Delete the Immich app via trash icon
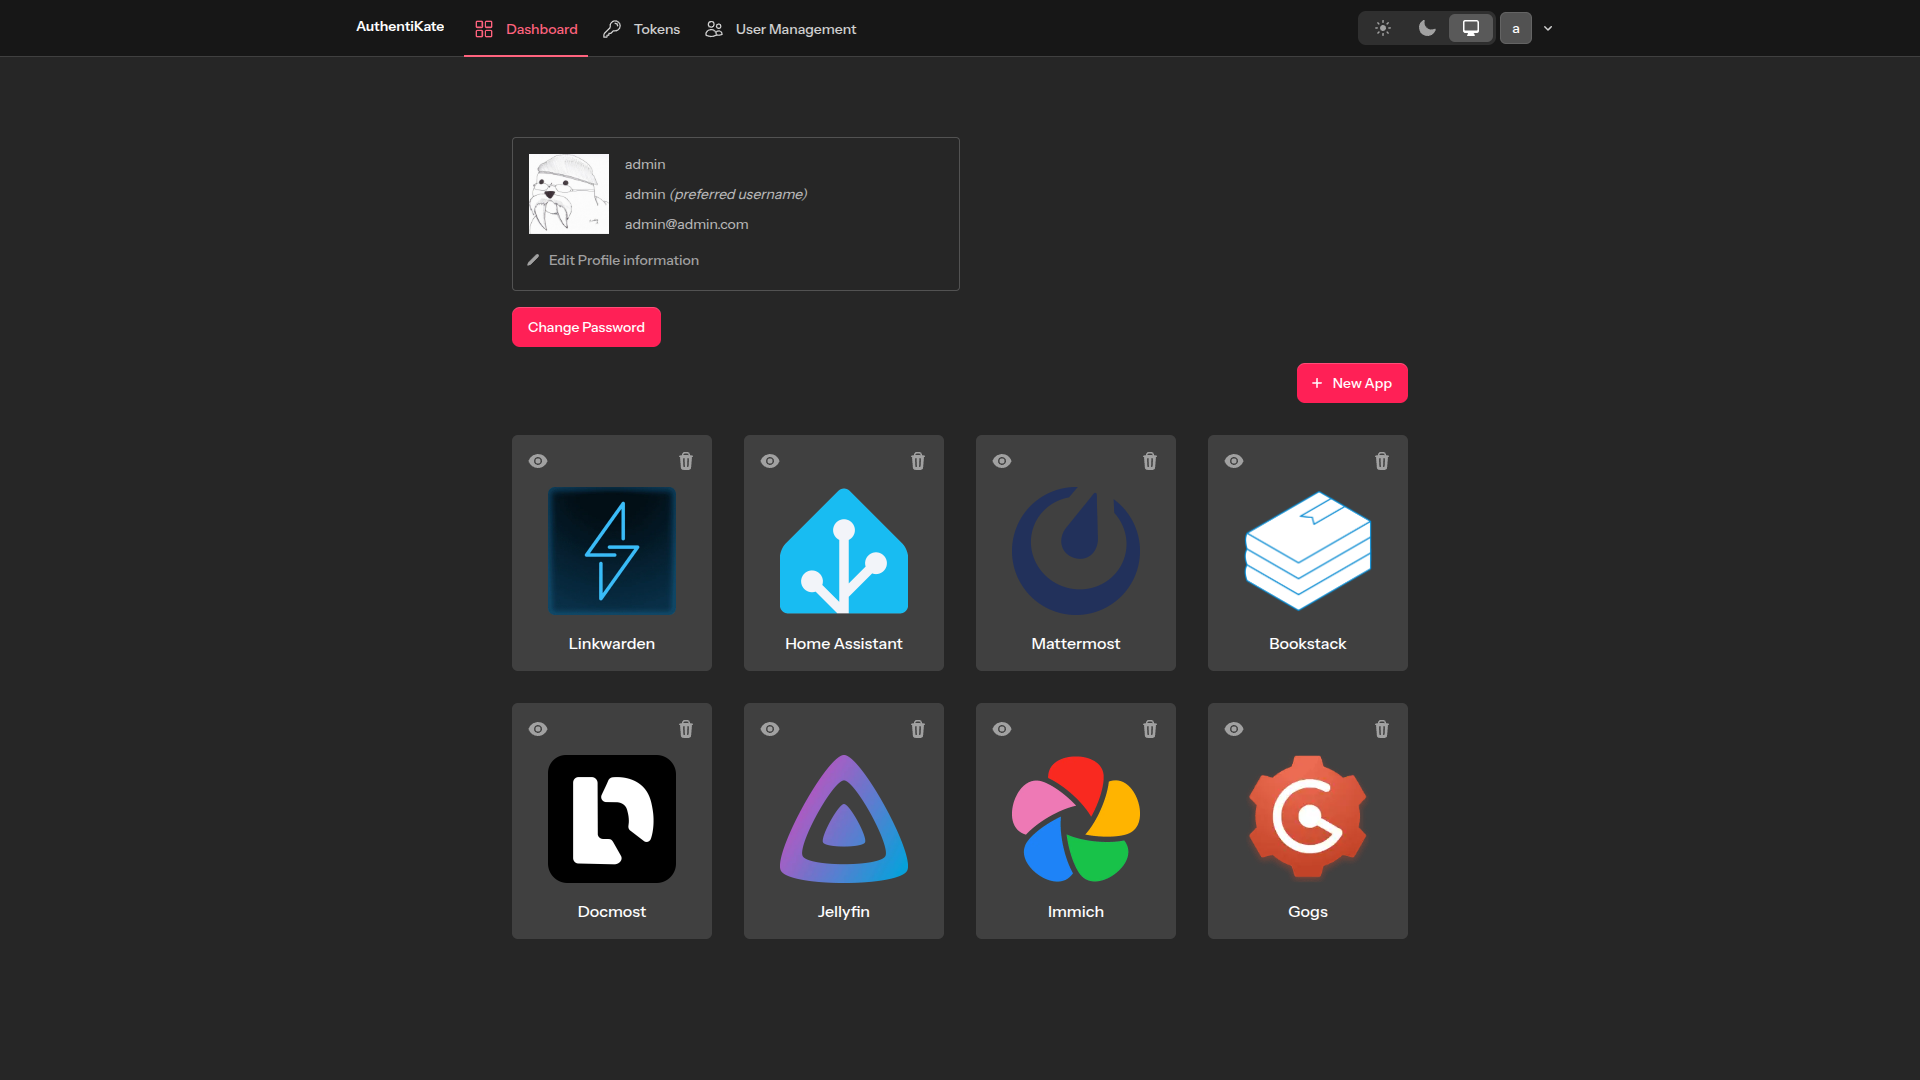Image resolution: width=1920 pixels, height=1080 pixels. pyautogui.click(x=1150, y=729)
